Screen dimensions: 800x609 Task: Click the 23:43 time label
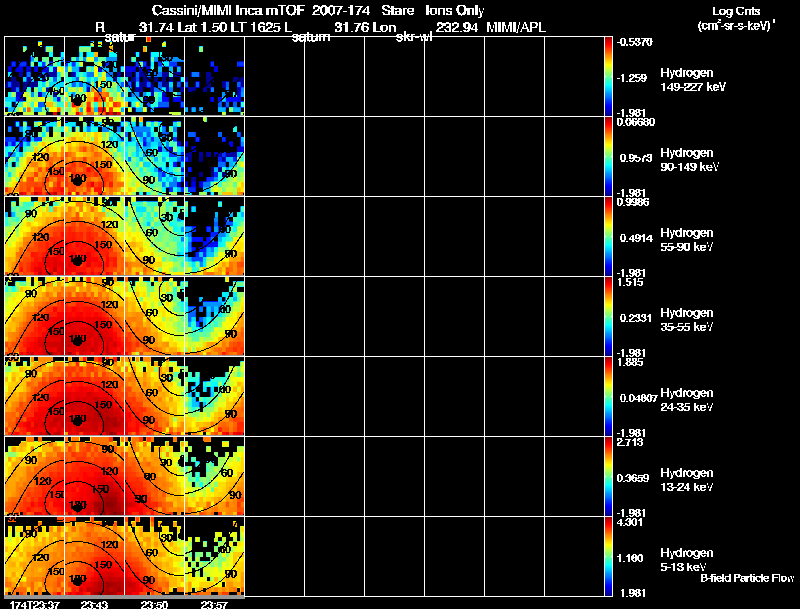(x=94, y=604)
